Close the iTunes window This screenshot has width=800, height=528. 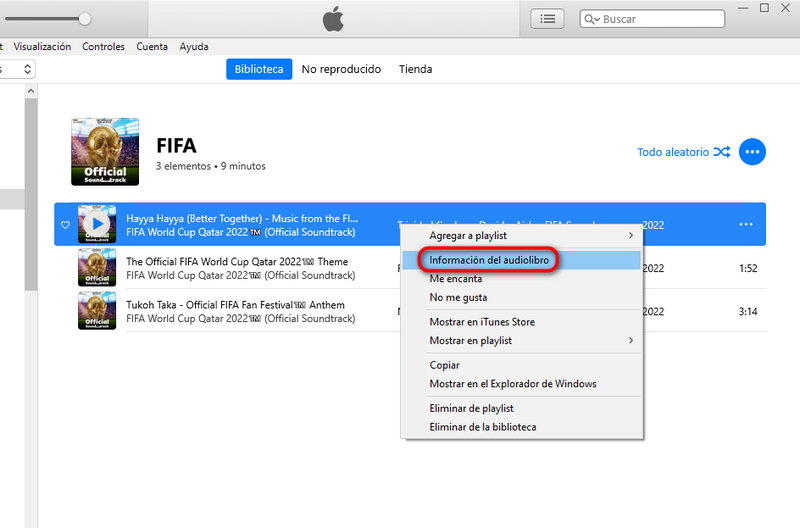[786, 8]
